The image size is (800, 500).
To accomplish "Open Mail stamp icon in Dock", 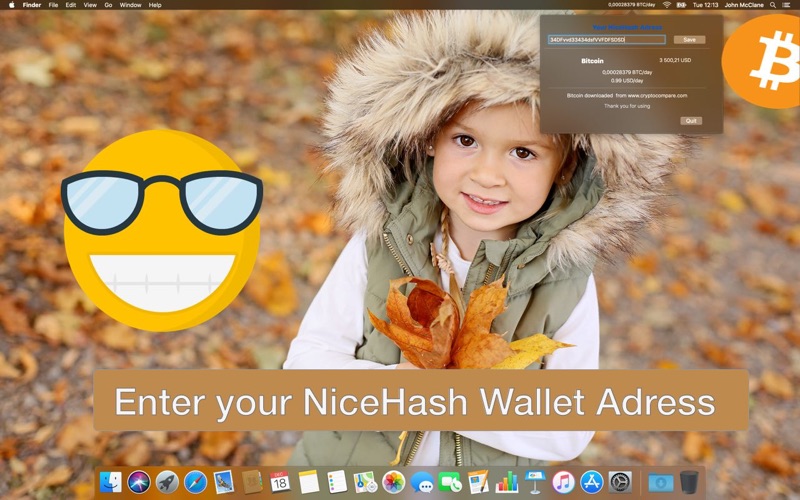I will [223, 482].
